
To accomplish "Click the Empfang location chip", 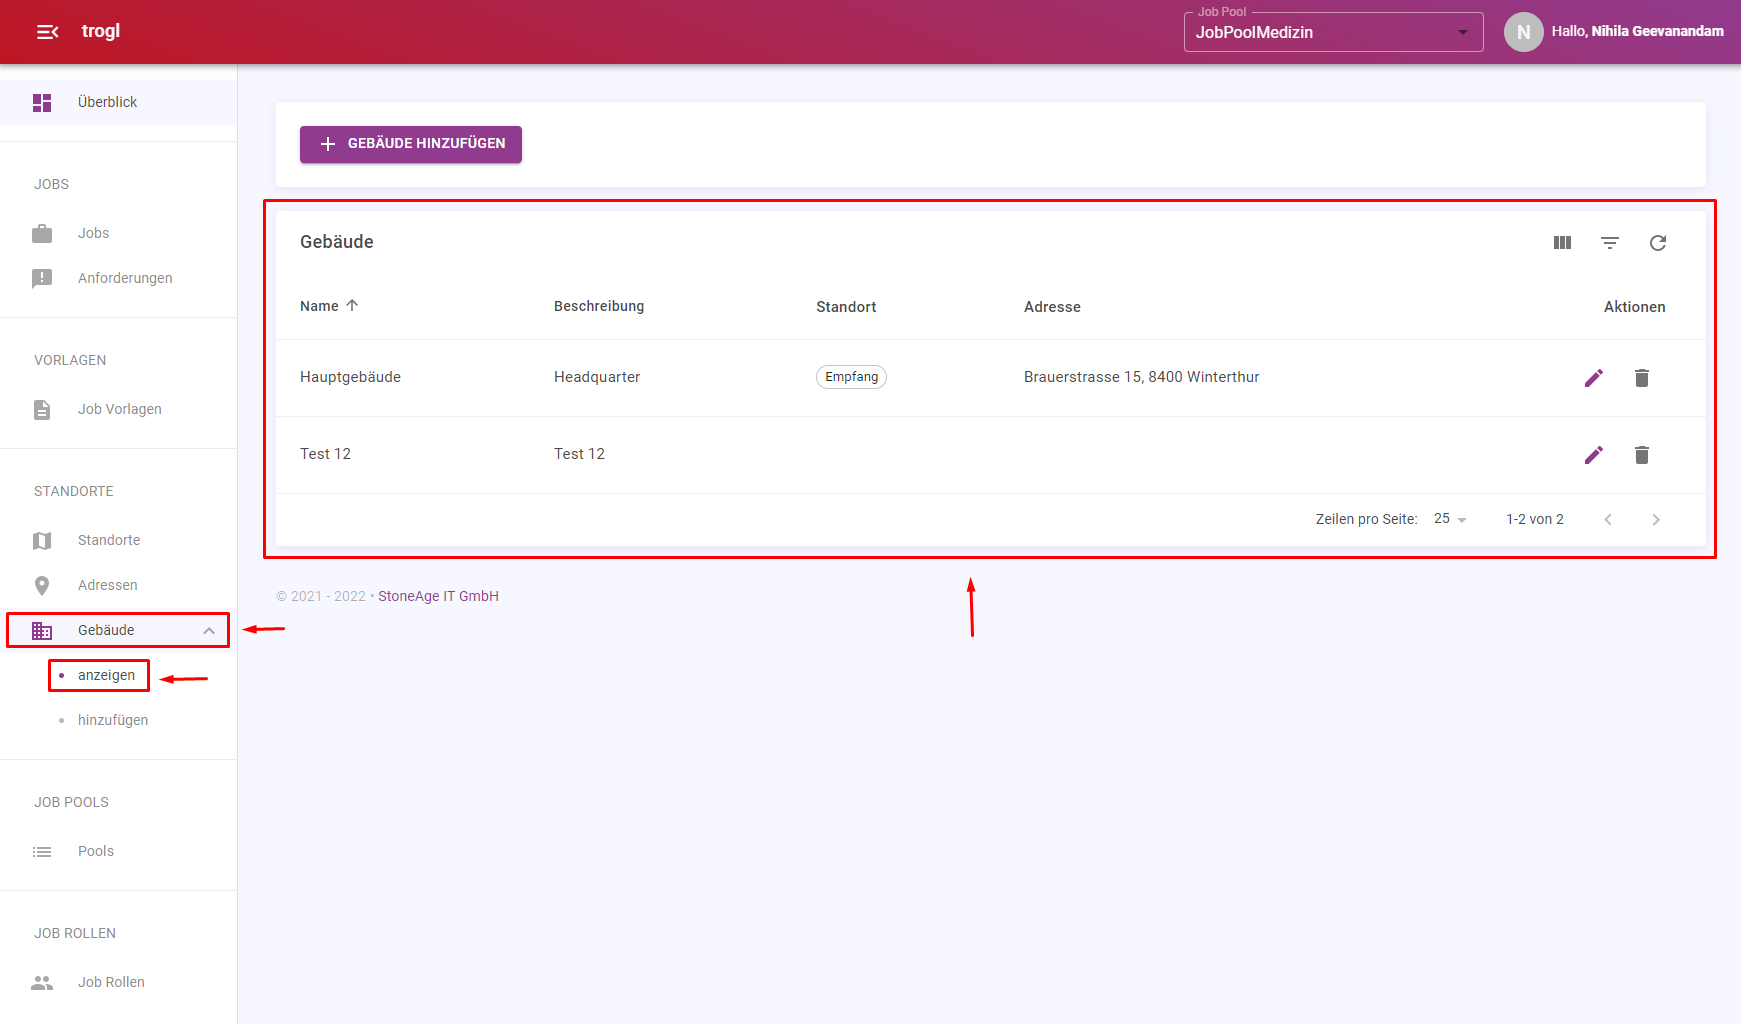I will 851,377.
